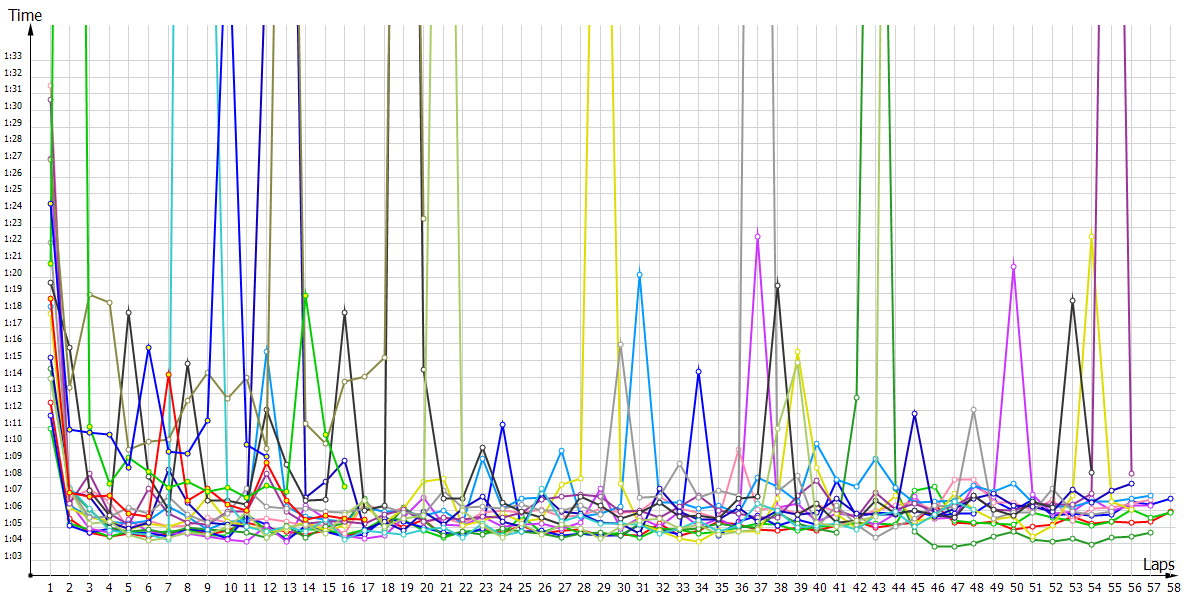Click the light blue peak at lap 31
This screenshot has width=1200, height=600.
(639, 274)
